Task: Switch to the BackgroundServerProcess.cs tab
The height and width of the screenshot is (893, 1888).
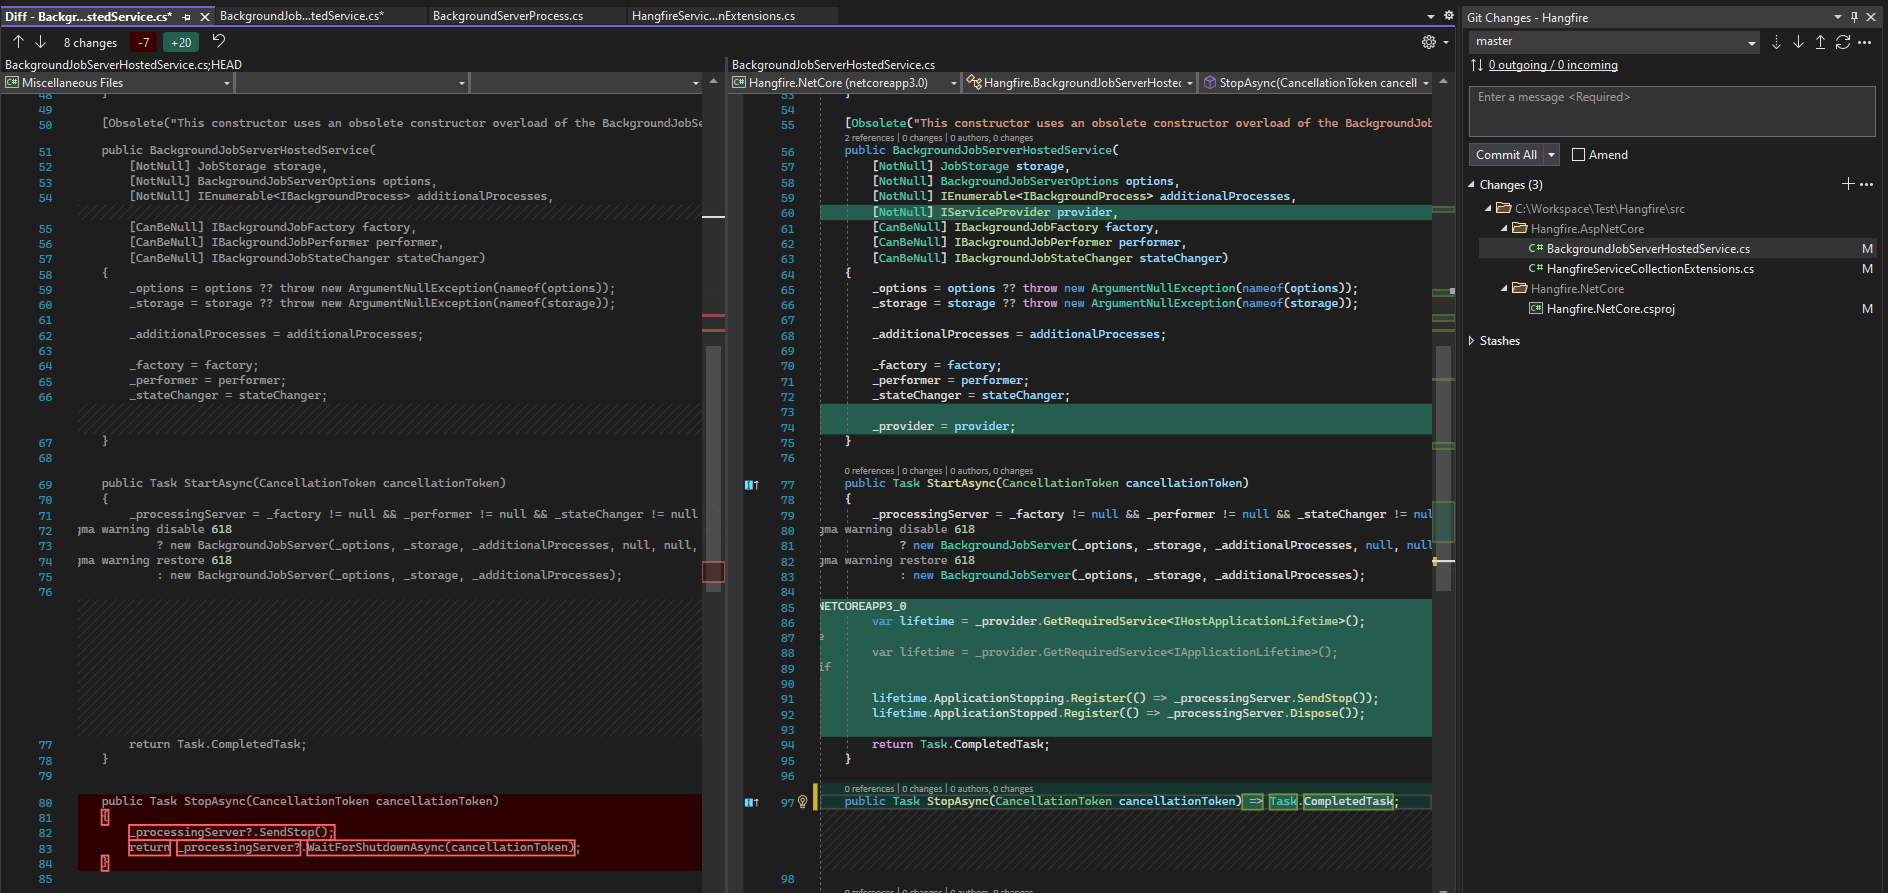Action: (x=507, y=16)
